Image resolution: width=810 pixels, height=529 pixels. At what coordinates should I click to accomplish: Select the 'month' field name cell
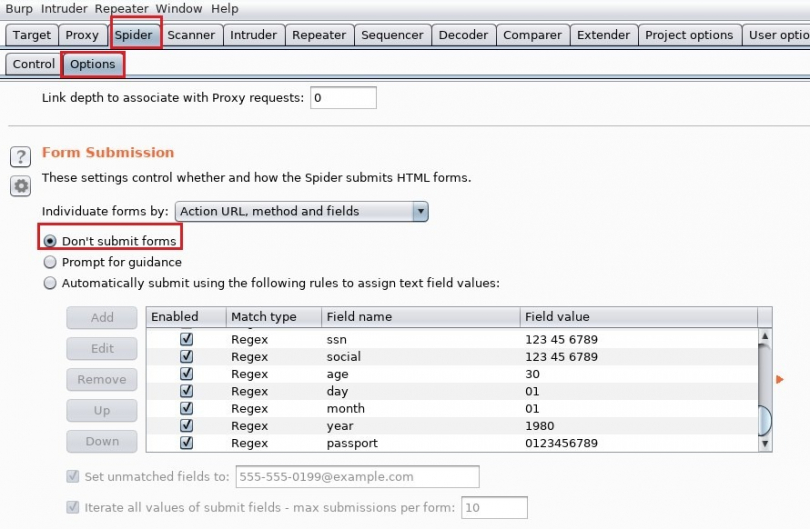point(420,409)
